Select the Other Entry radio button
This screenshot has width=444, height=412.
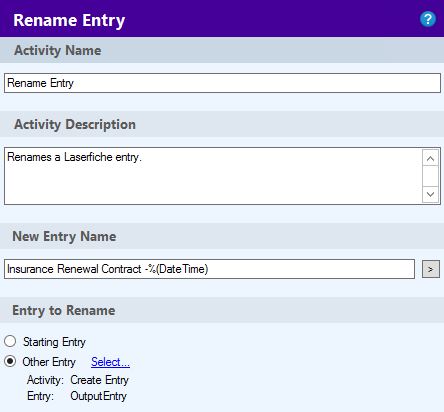click(x=10, y=361)
